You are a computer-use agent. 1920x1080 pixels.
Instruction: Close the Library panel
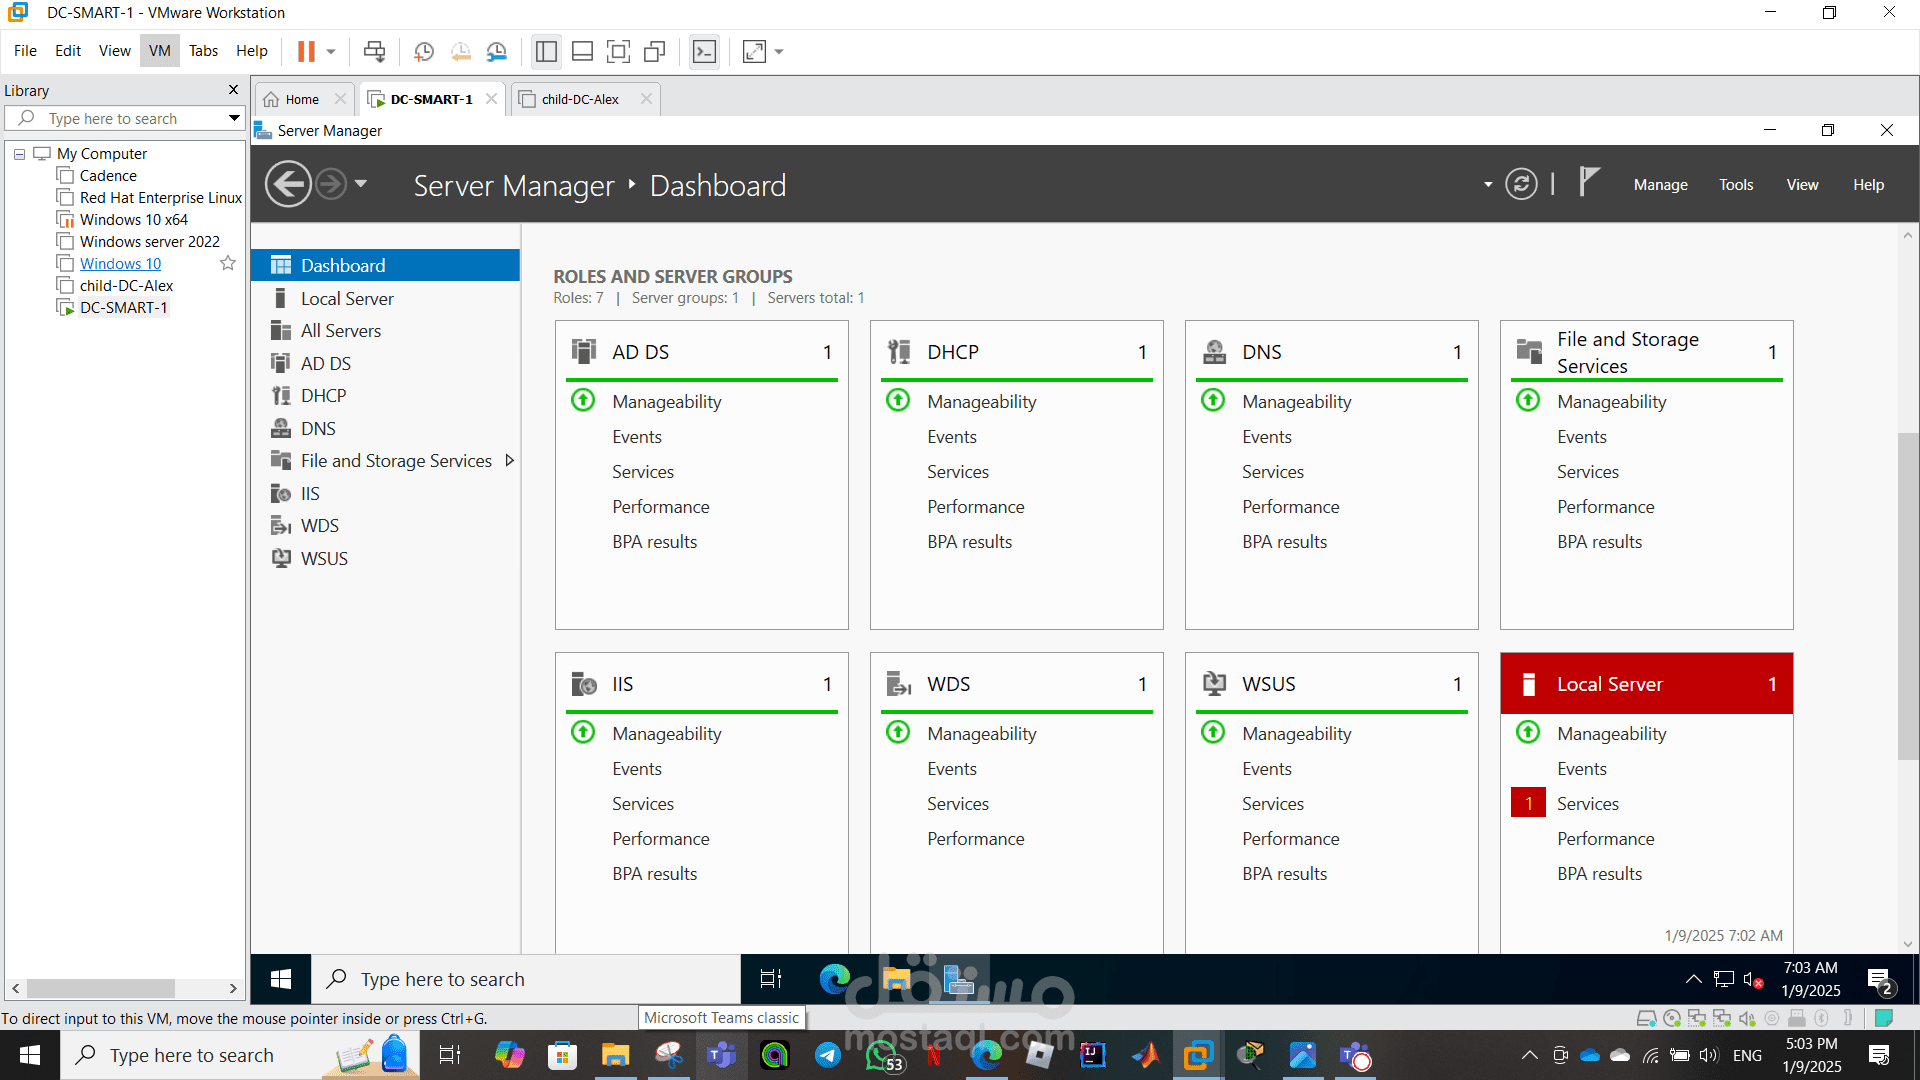pyautogui.click(x=233, y=90)
